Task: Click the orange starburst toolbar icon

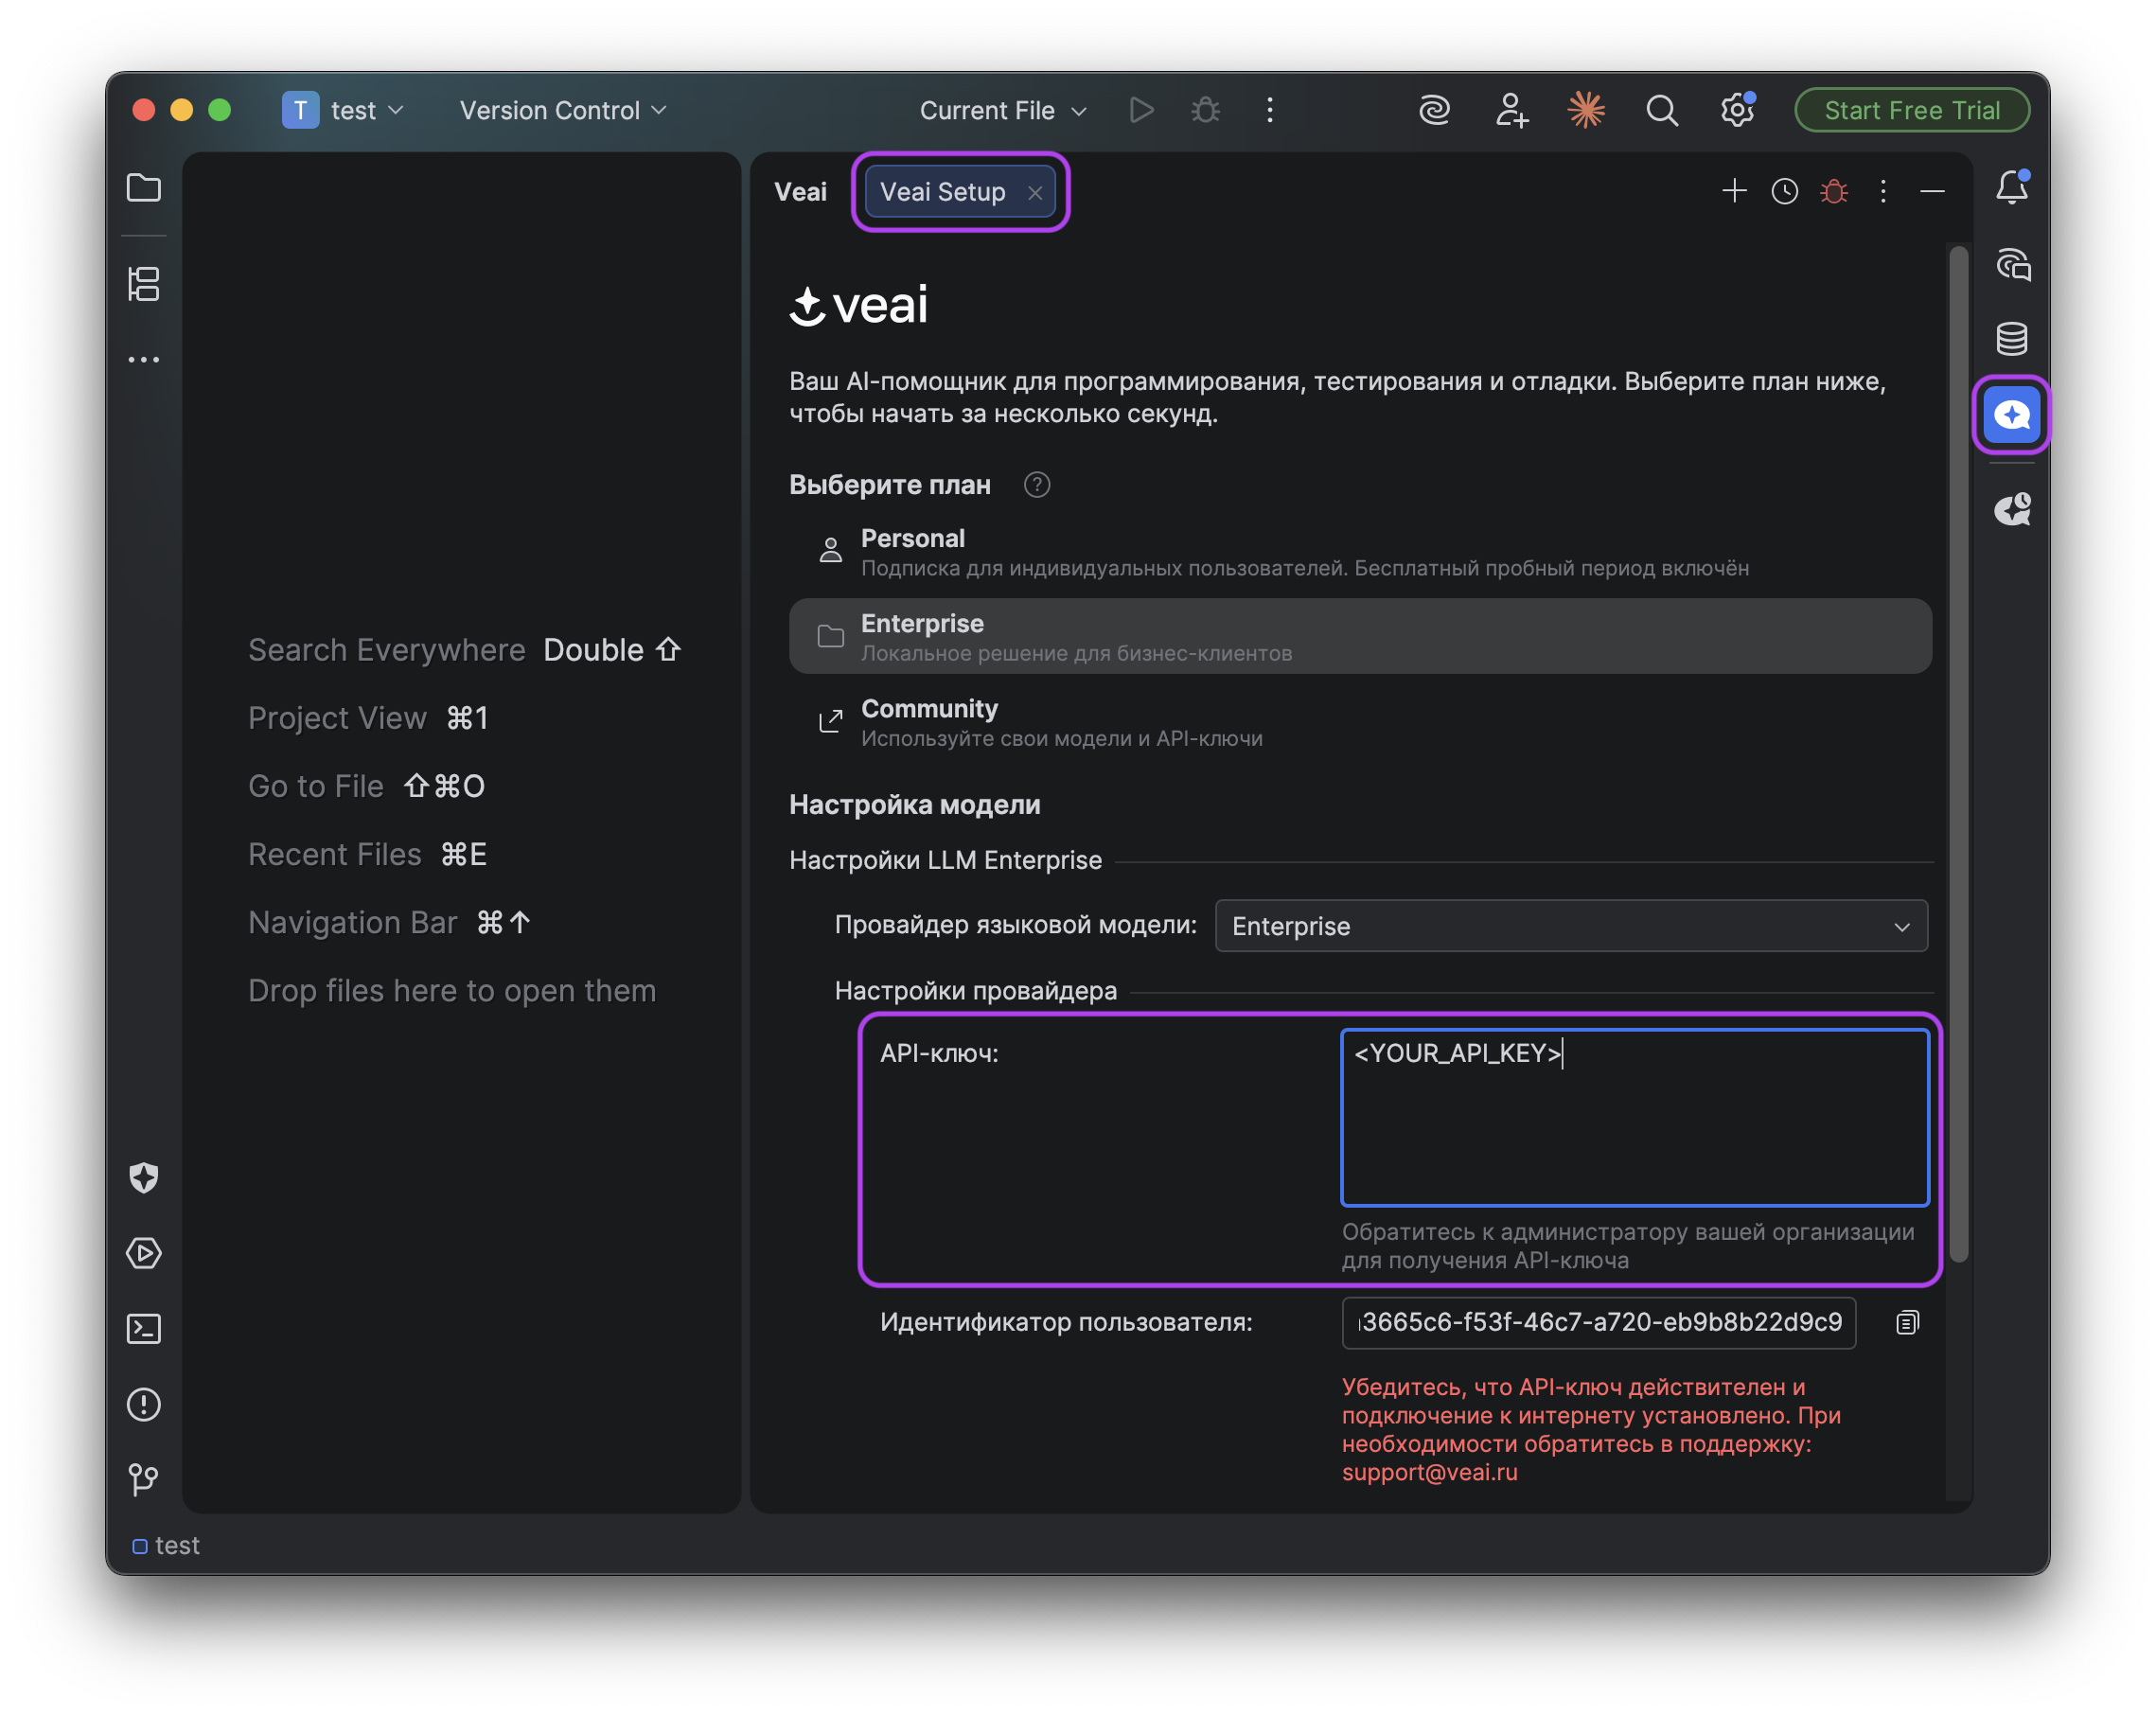Action: tap(1586, 110)
